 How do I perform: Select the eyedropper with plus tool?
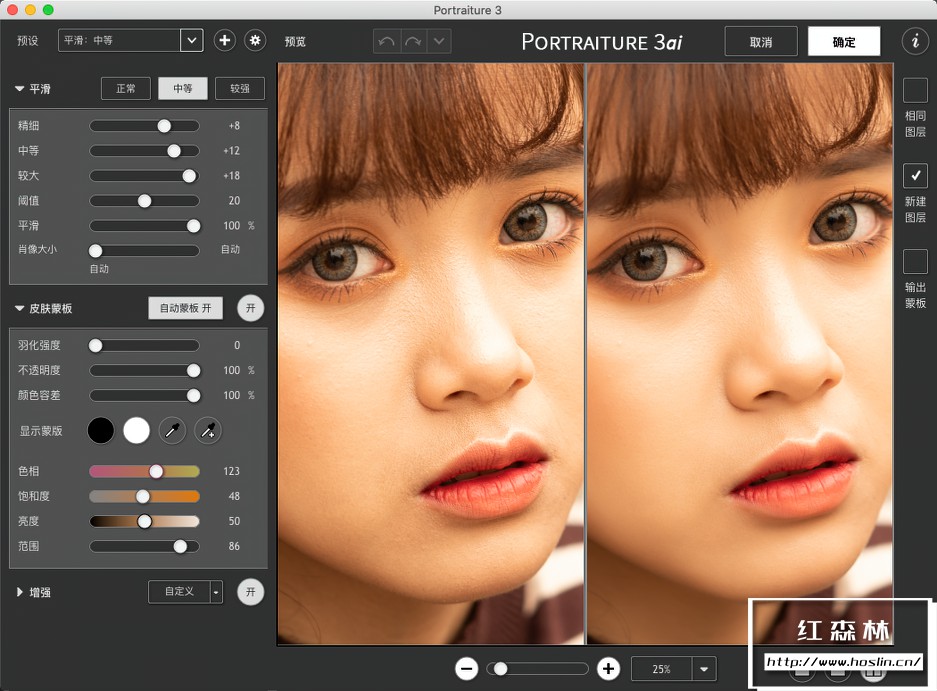(208, 431)
